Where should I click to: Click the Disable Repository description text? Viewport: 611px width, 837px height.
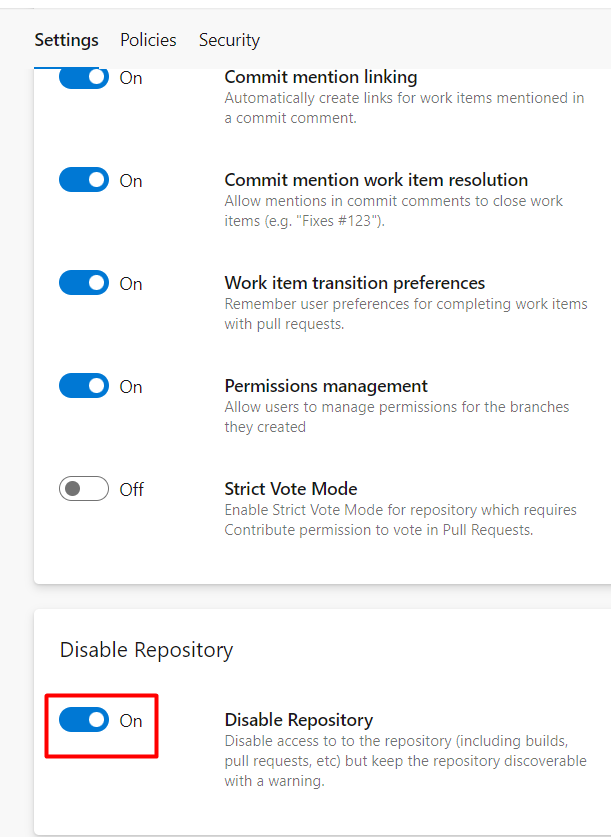pyautogui.click(x=406, y=761)
